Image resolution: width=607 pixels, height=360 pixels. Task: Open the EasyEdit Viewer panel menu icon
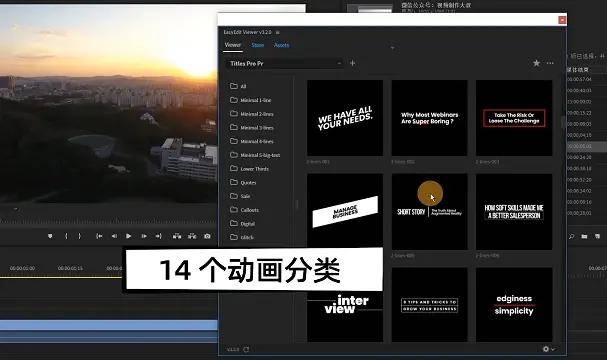(278, 32)
